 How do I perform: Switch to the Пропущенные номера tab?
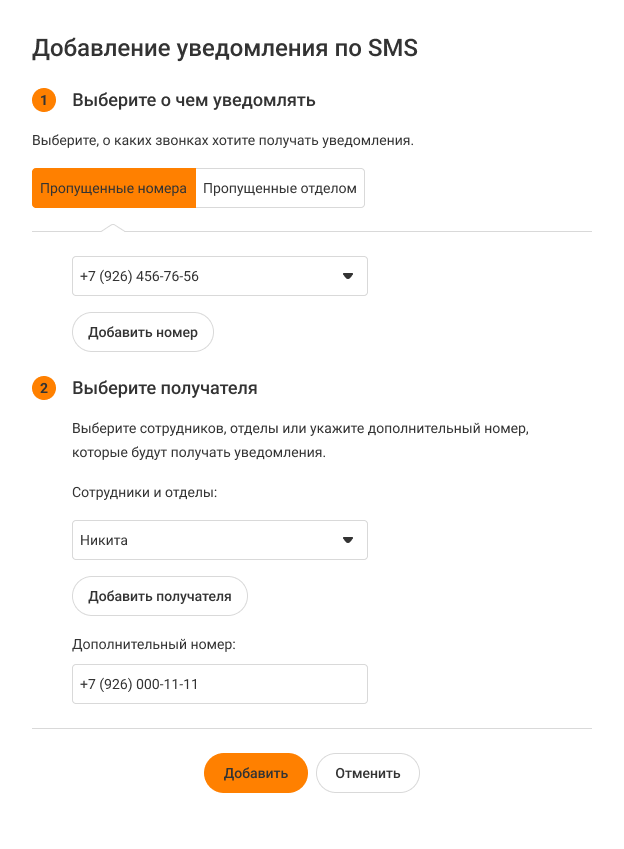(x=114, y=188)
